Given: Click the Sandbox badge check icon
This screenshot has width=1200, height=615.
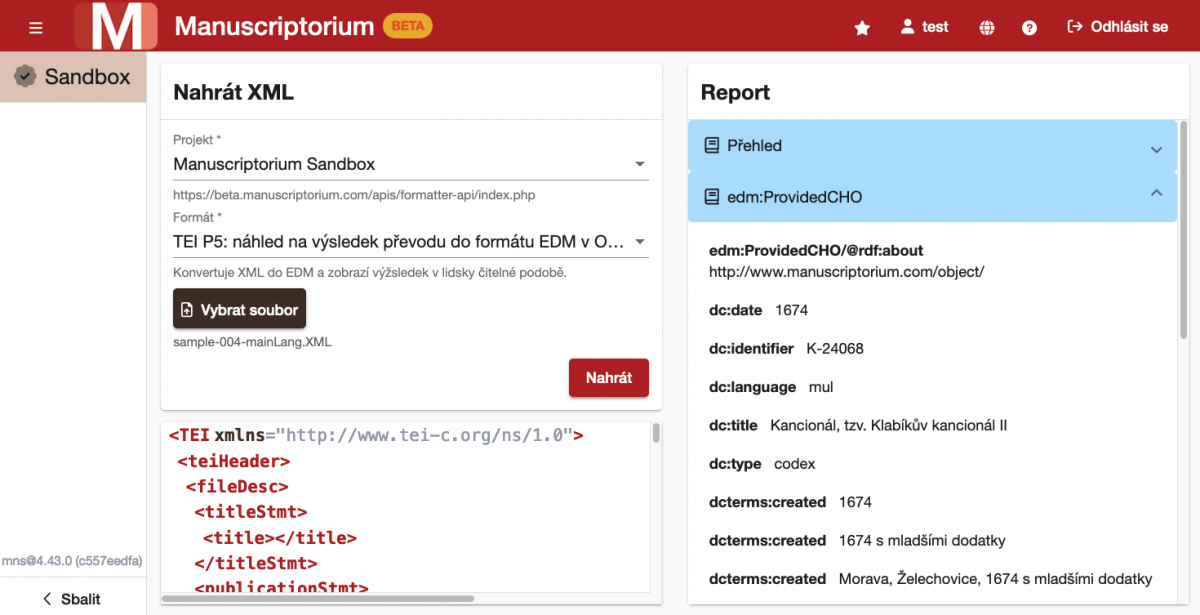Looking at the screenshot, I should pyautogui.click(x=25, y=77).
